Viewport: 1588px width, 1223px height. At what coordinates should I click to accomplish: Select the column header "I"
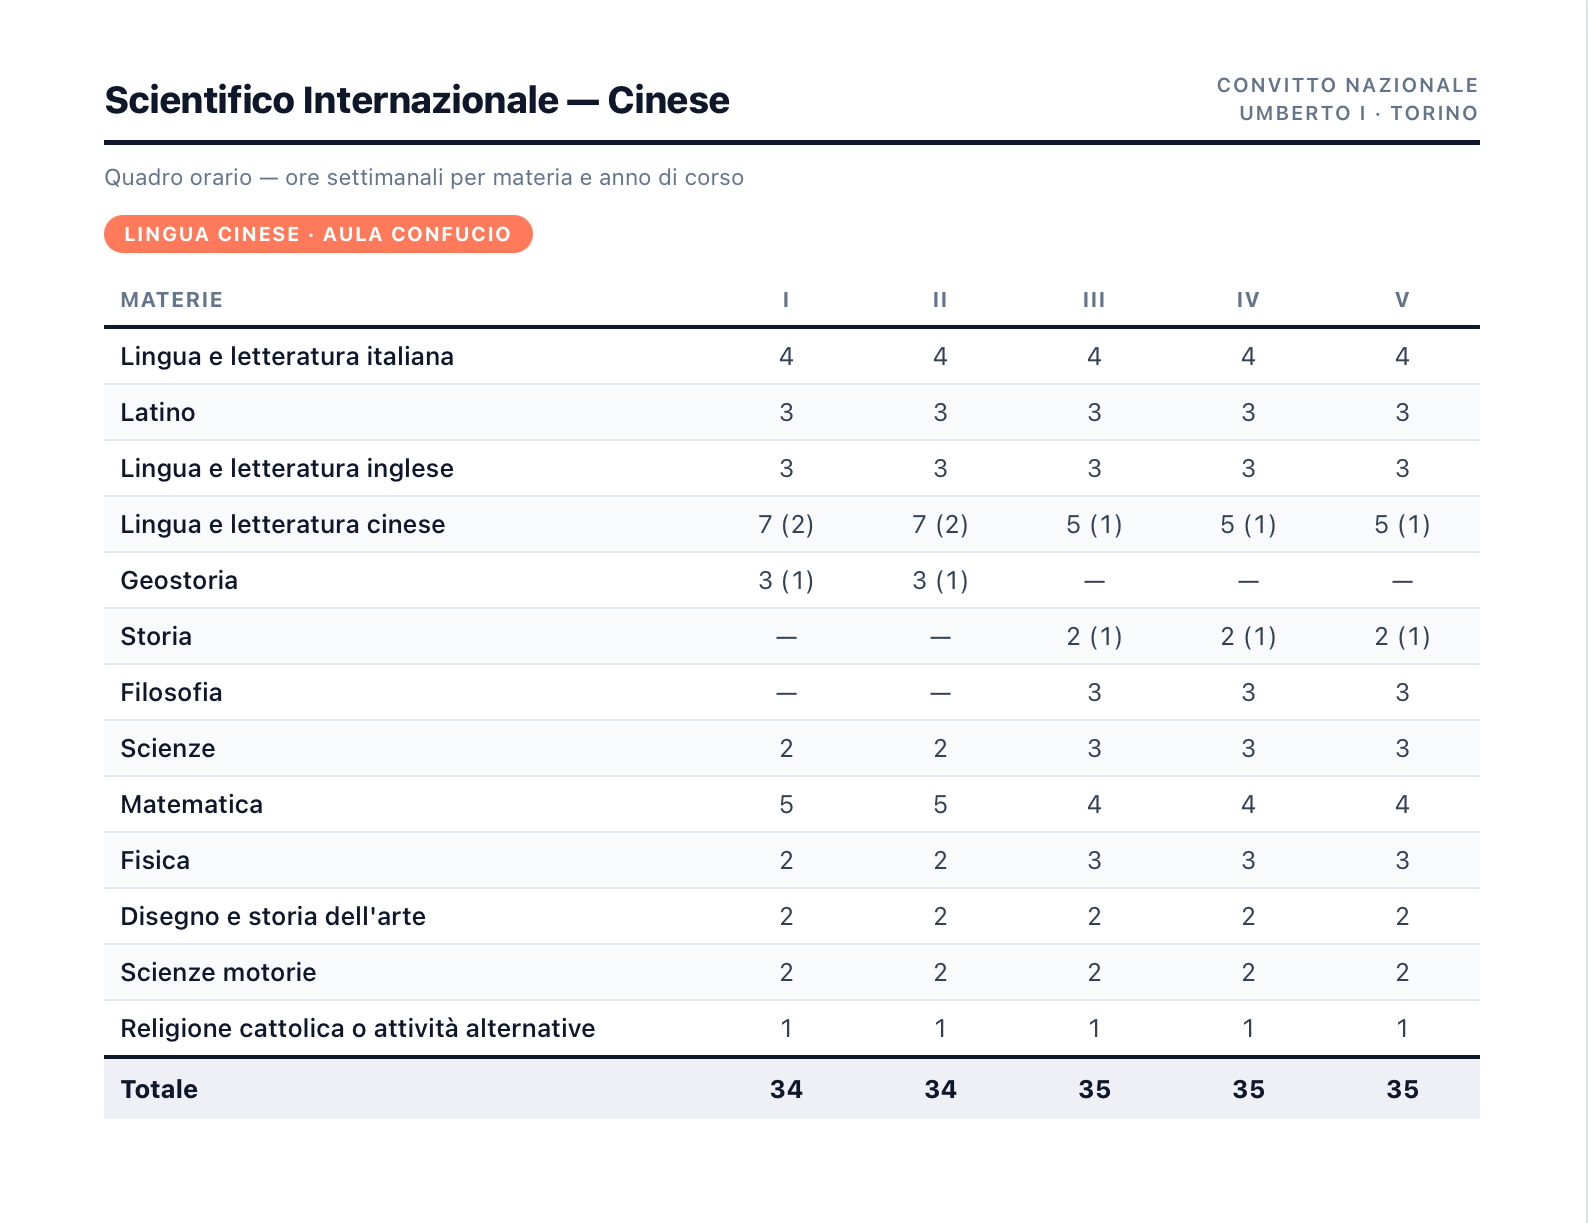click(786, 300)
